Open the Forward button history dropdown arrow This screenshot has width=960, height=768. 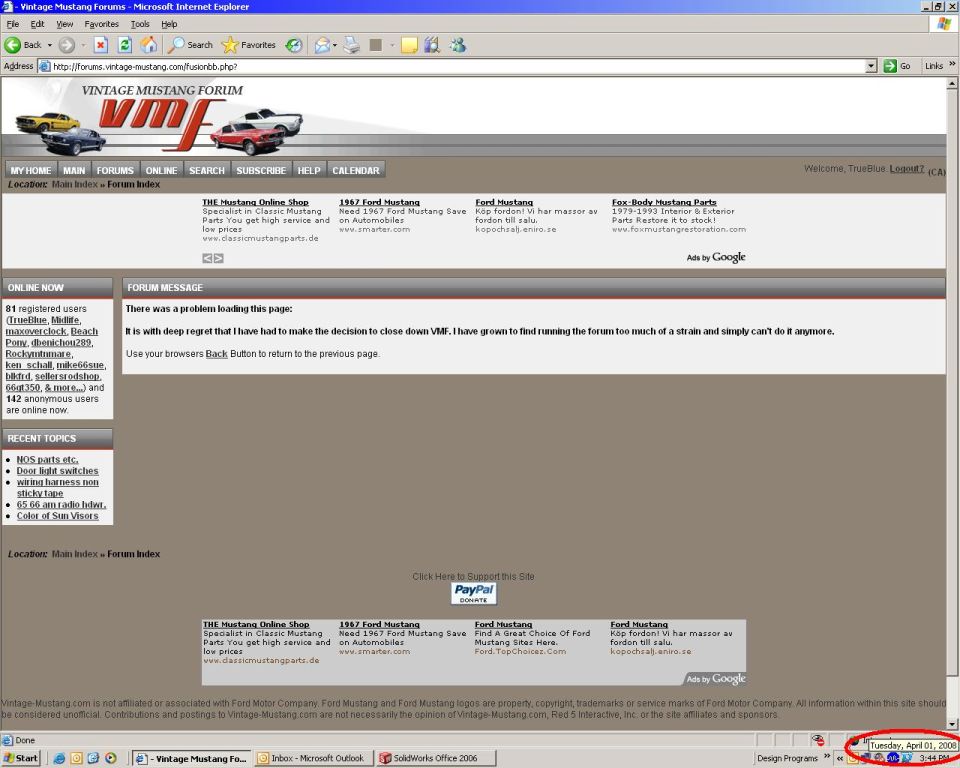click(83, 45)
